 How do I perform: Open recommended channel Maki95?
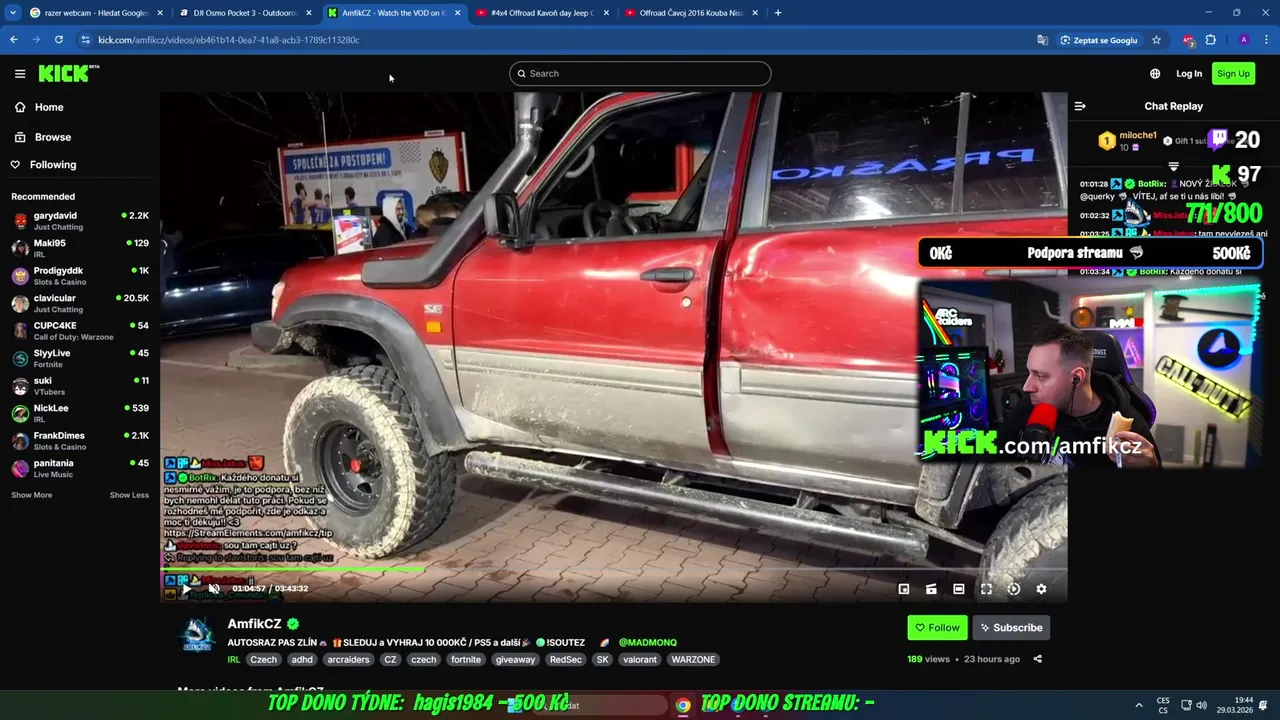80,248
